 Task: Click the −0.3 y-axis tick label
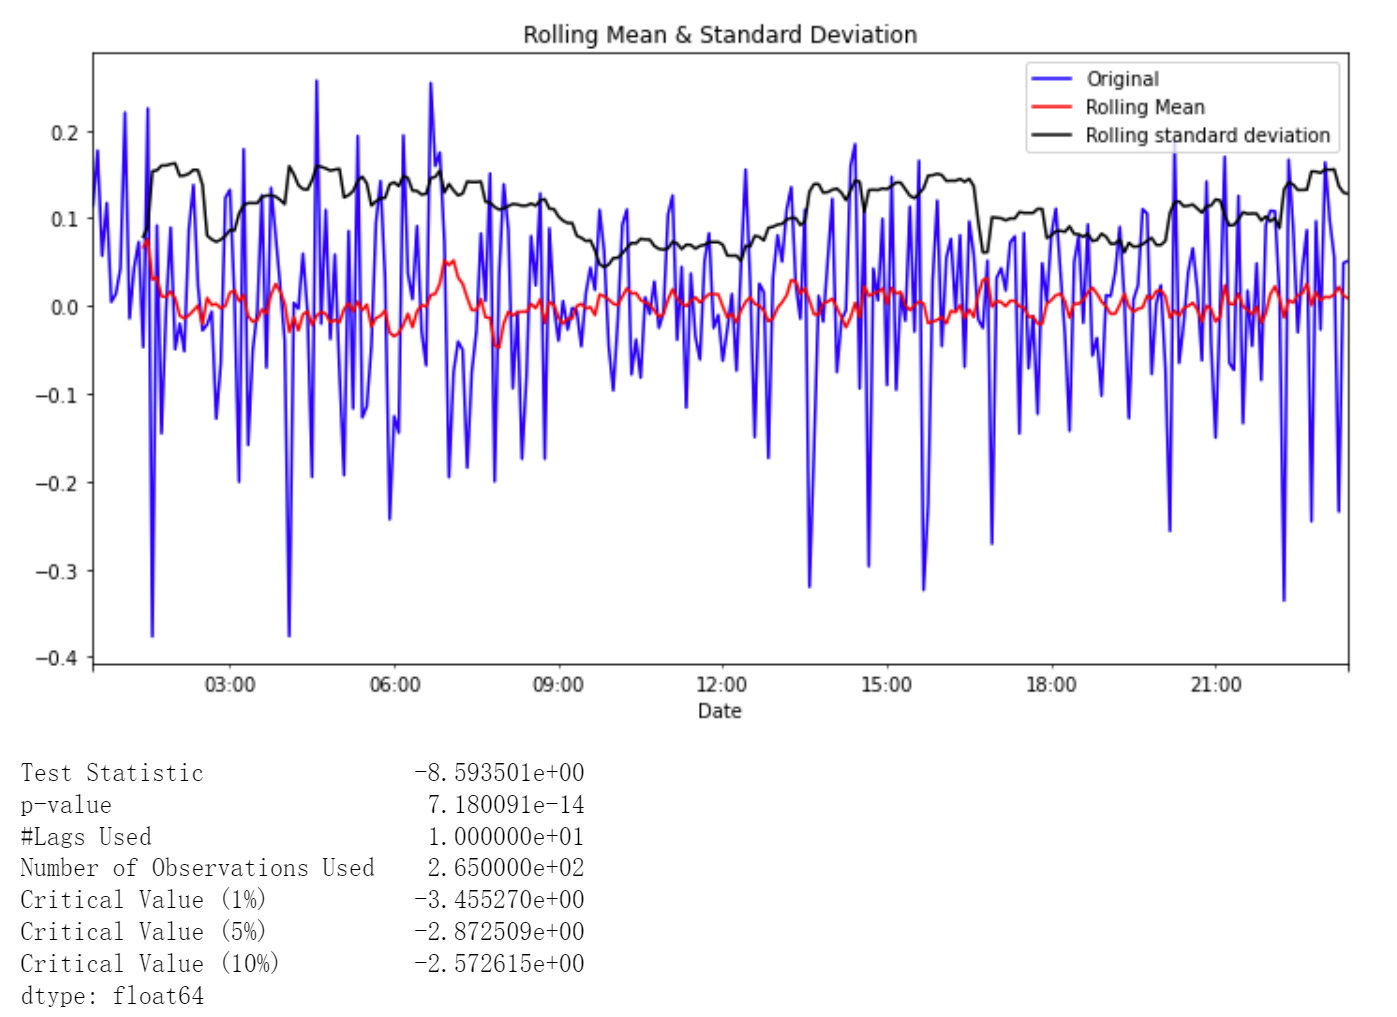point(57,571)
